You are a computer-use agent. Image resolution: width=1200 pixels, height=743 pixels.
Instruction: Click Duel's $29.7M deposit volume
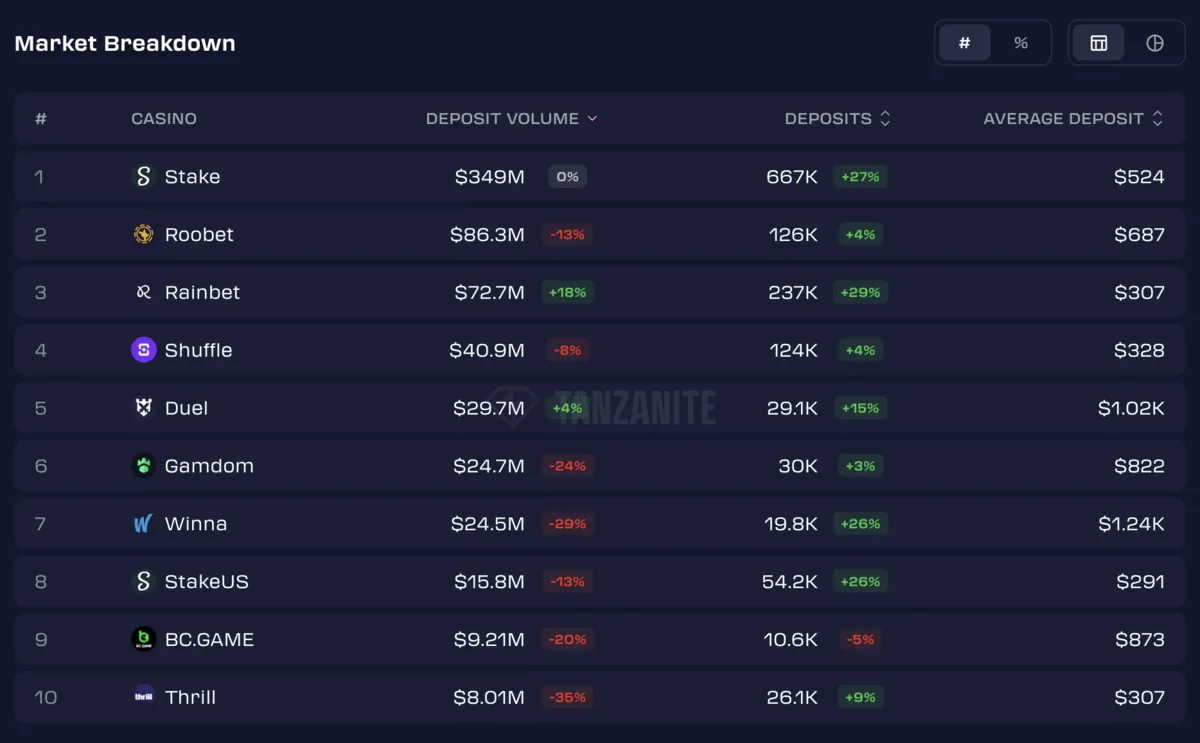489,408
